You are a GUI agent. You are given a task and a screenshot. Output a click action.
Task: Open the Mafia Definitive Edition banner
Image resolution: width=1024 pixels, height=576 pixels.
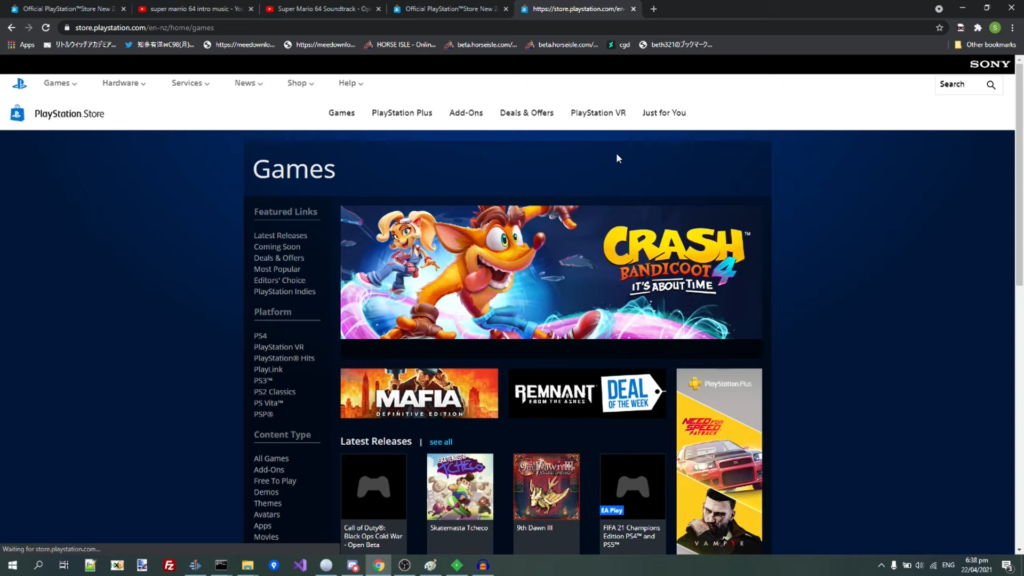419,393
